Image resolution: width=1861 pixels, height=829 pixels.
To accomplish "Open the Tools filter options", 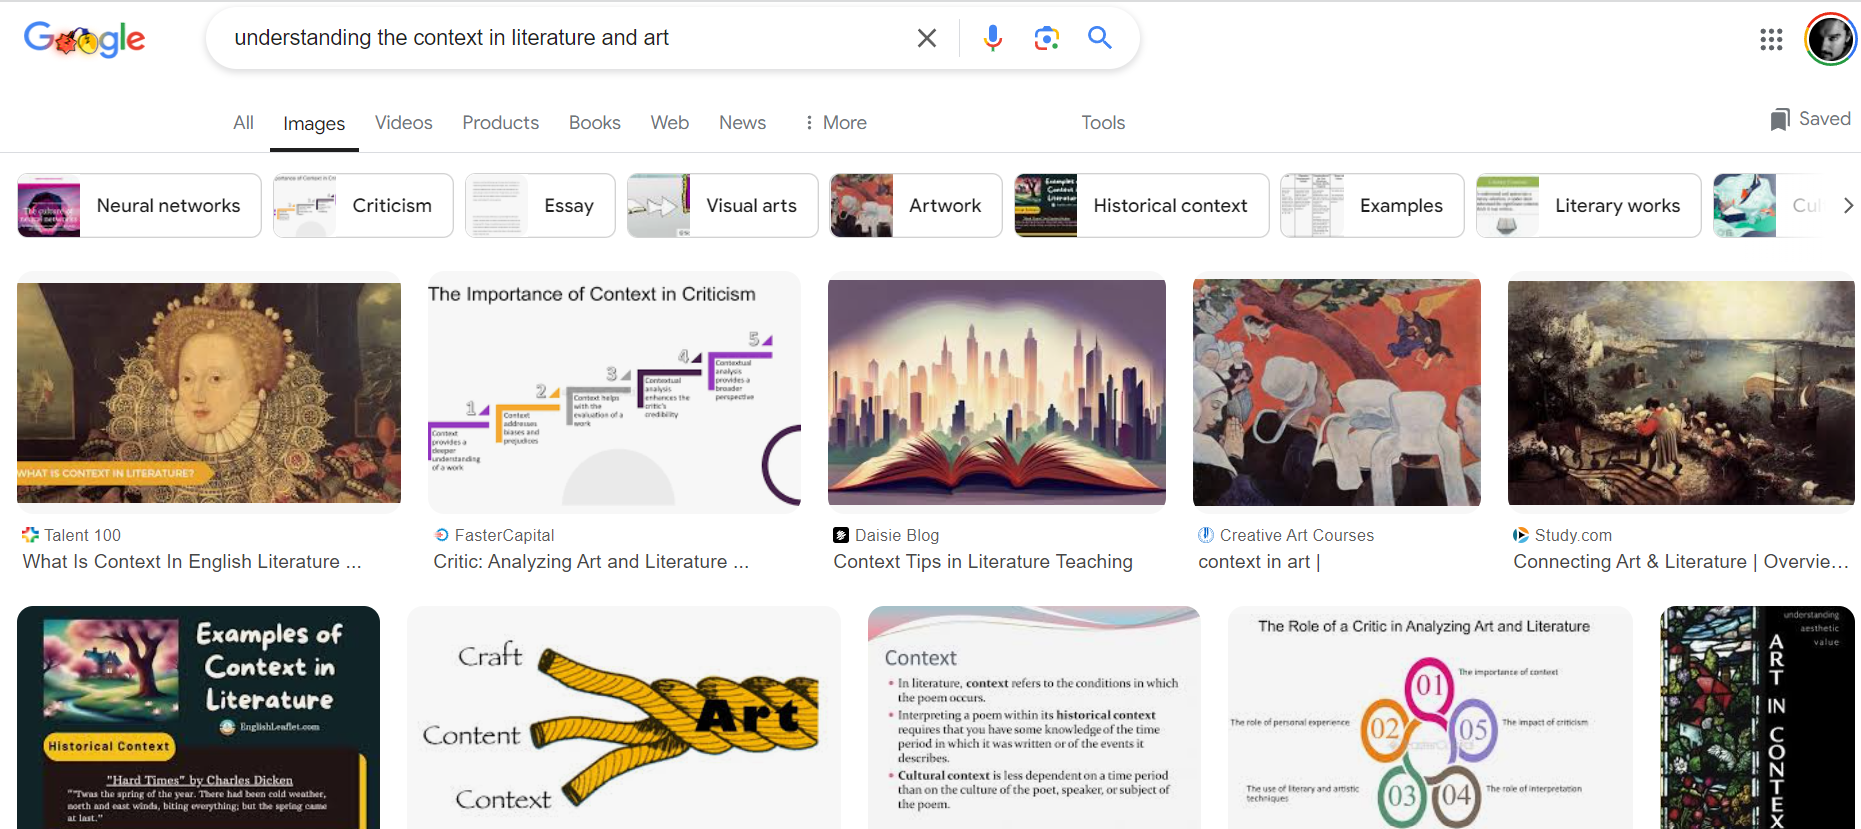I will click(x=1103, y=122).
